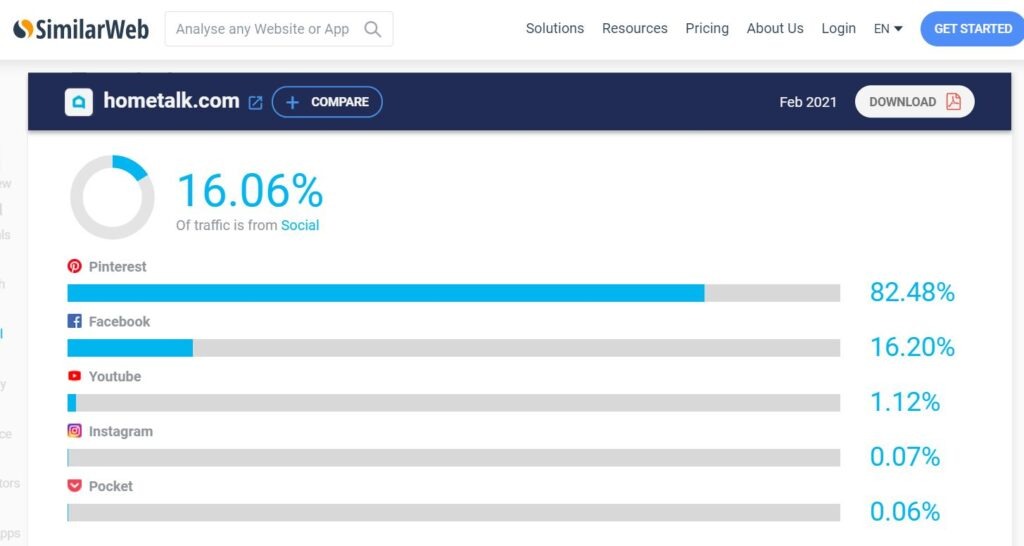1024x546 pixels.
Task: Click the Youtube traffic bar
Action: pos(453,403)
